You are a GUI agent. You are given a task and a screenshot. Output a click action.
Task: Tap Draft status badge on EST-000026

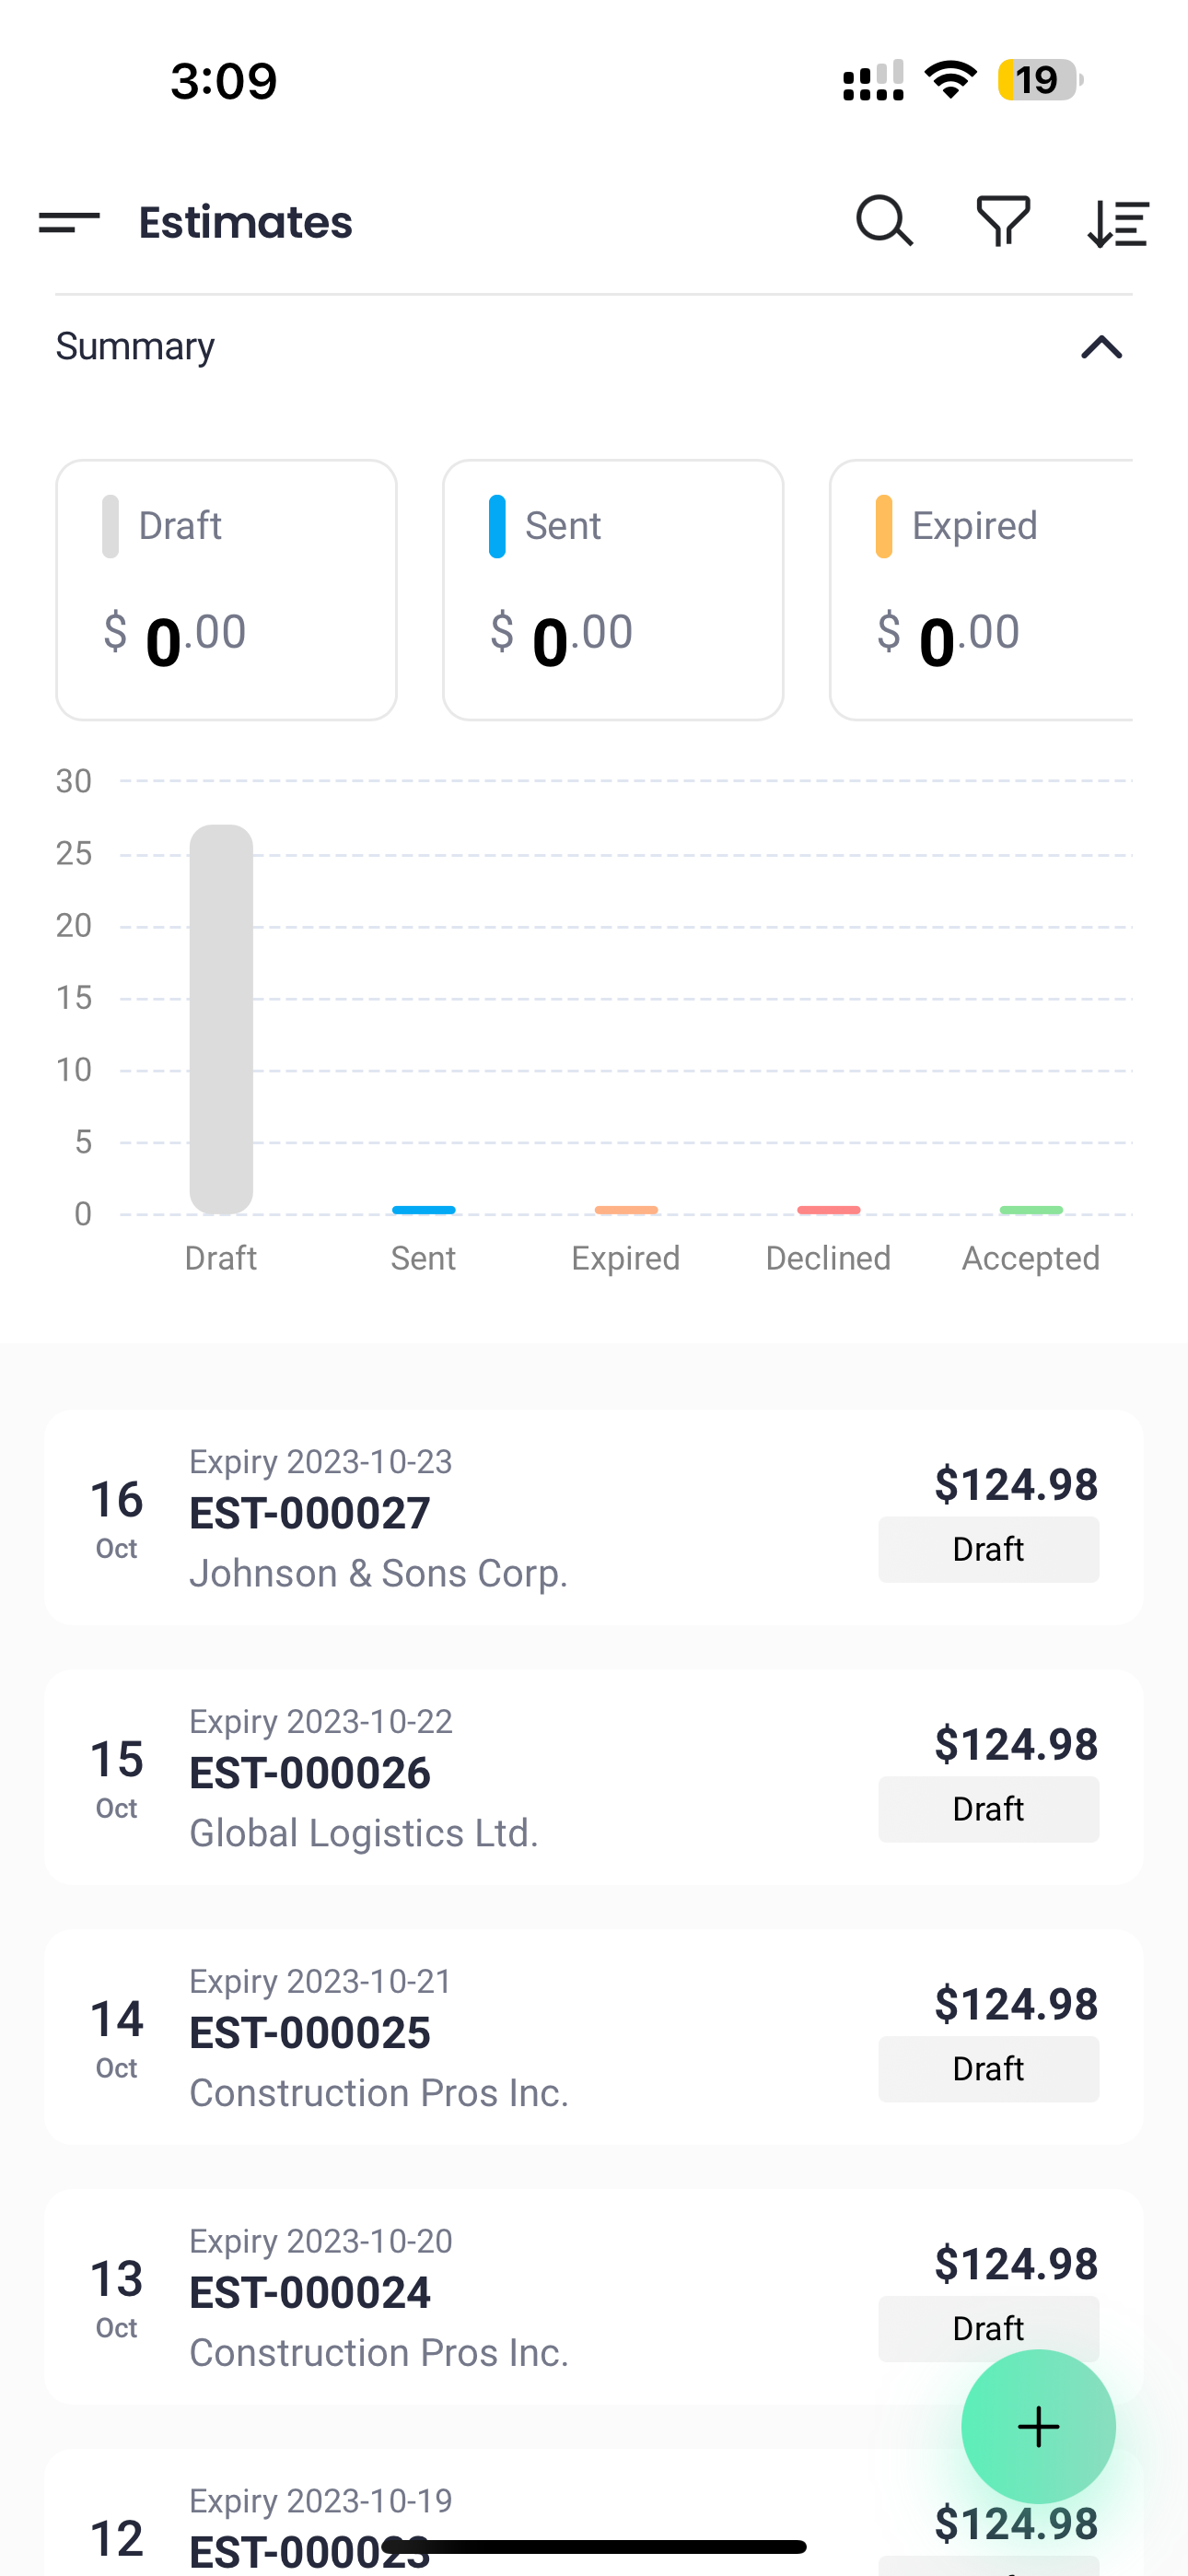[988, 1809]
